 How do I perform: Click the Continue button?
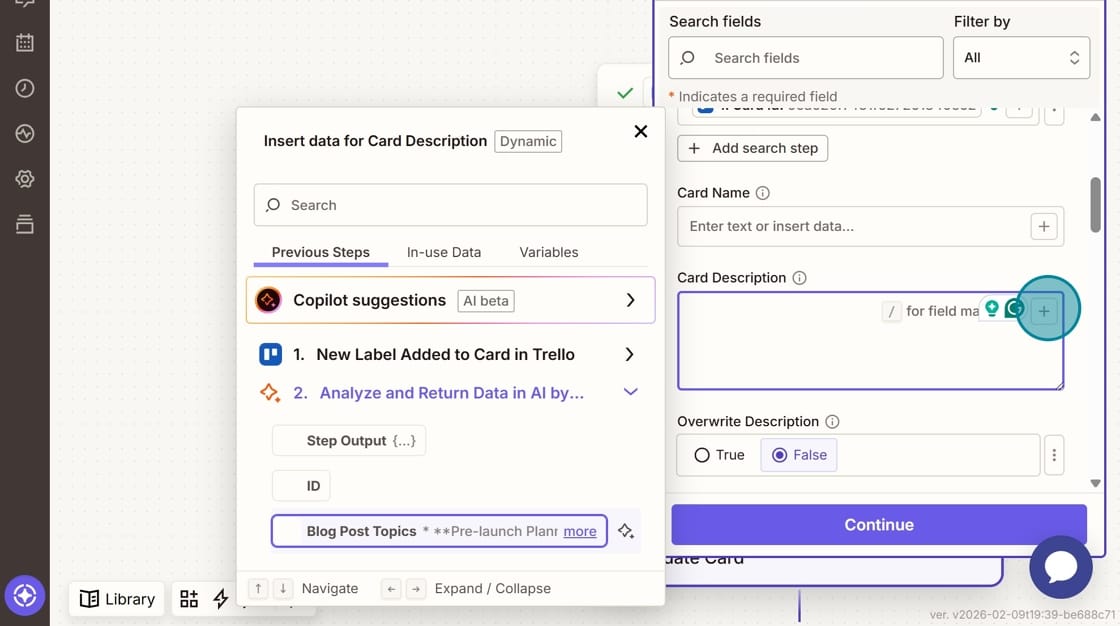coord(878,524)
